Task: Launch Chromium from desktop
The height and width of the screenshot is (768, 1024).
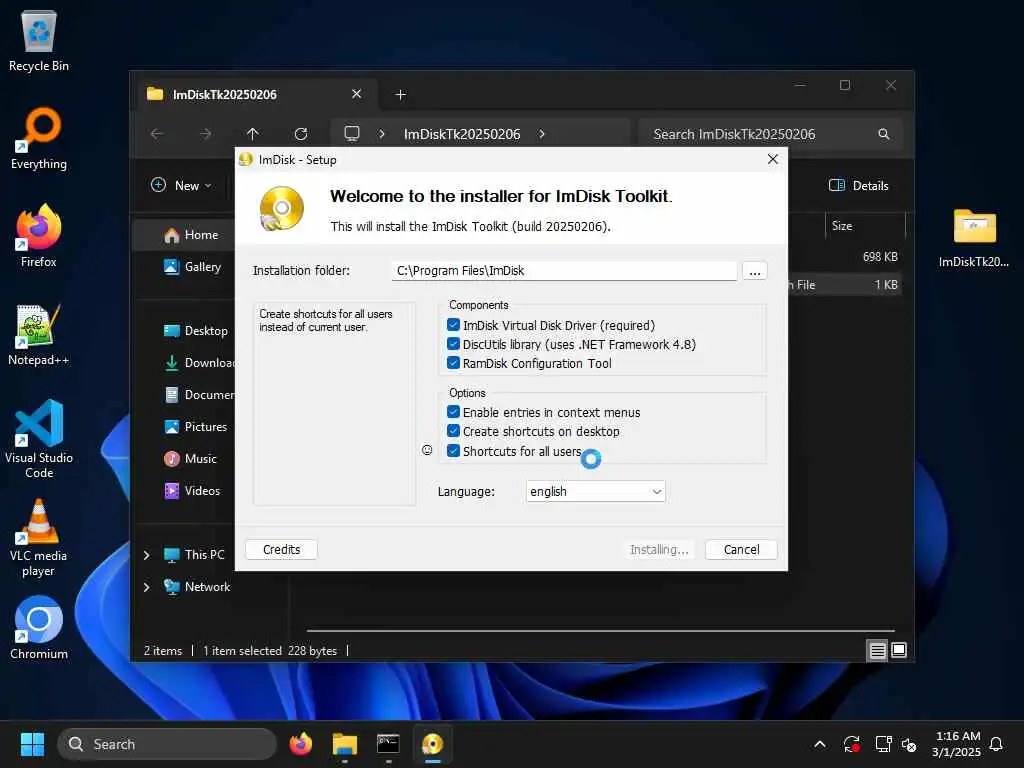Action: coord(39,628)
